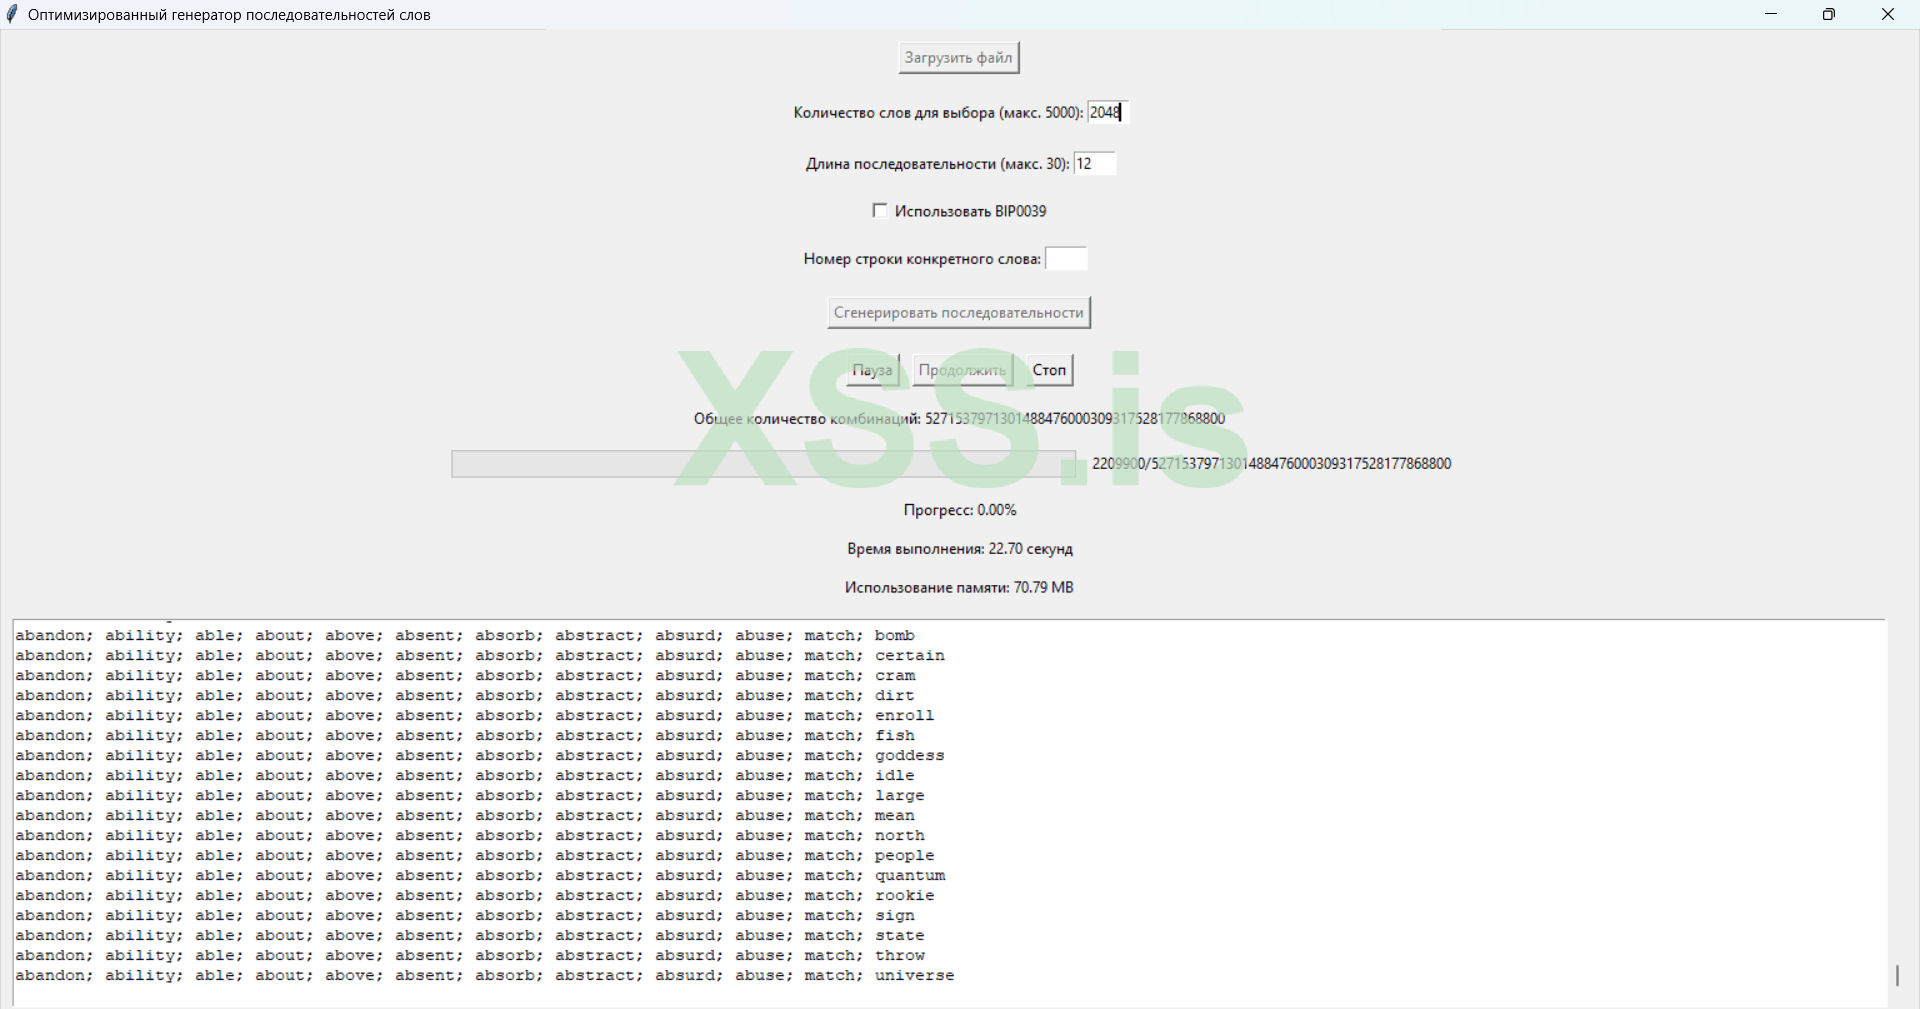Viewport: 1920px width, 1009px height.
Task: Click the Время выполнения: 22.70 секунд text
Action: 960,549
